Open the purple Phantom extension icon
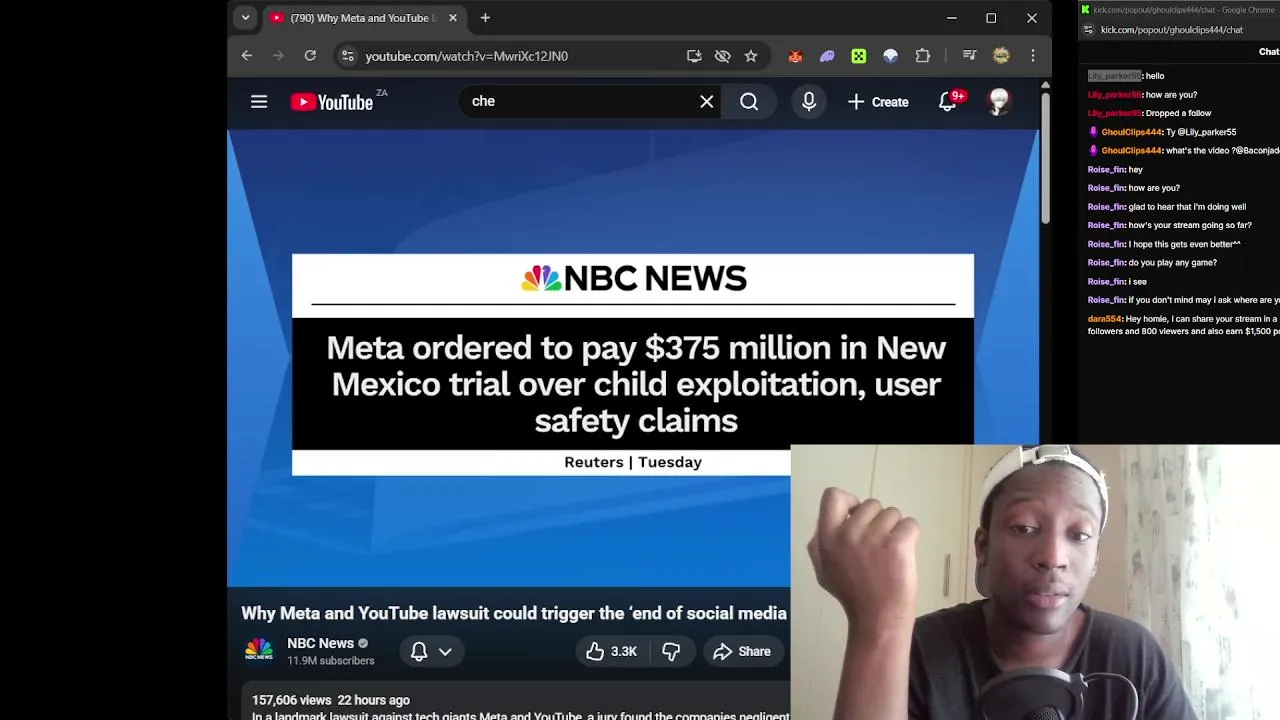Screen dimensions: 1280x720 coord(827,56)
